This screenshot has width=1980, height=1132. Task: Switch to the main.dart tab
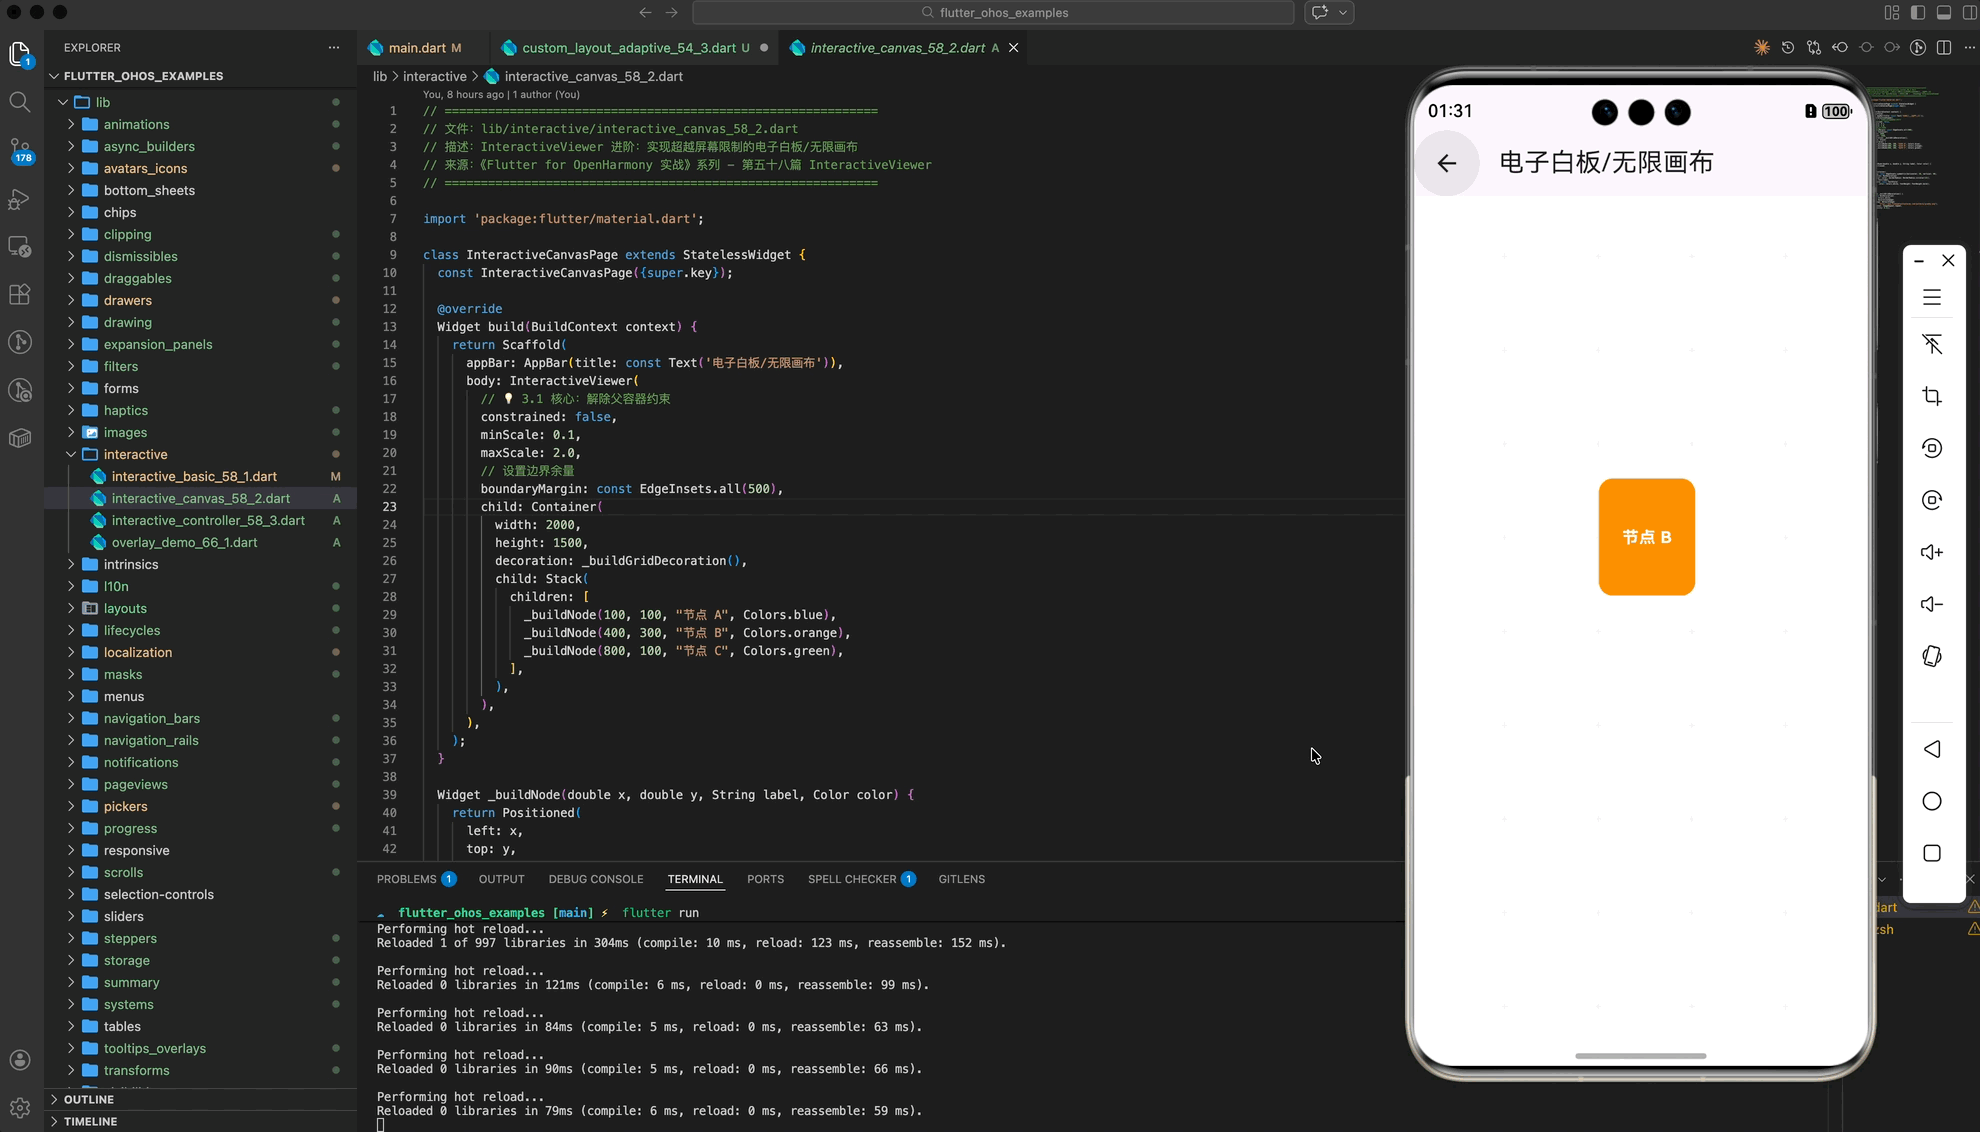pyautogui.click(x=416, y=48)
